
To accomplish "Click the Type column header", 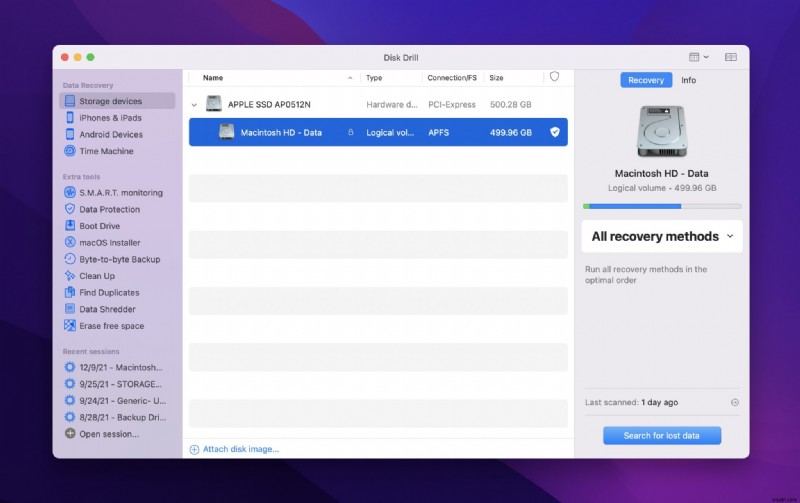I will (x=374, y=78).
